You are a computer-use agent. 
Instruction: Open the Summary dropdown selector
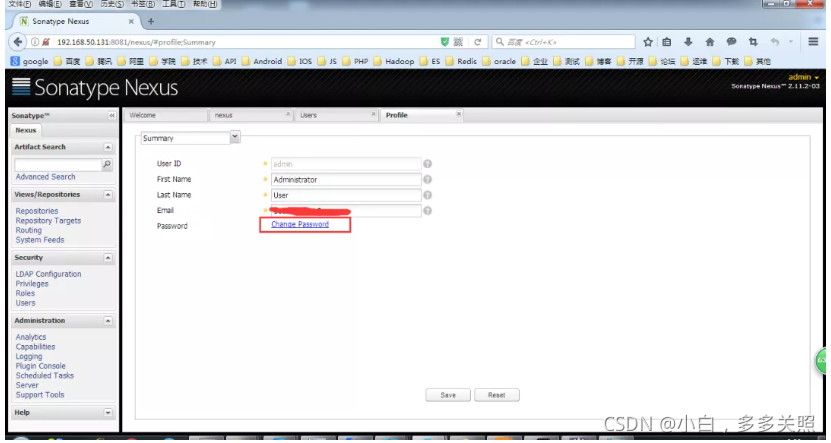(235, 137)
